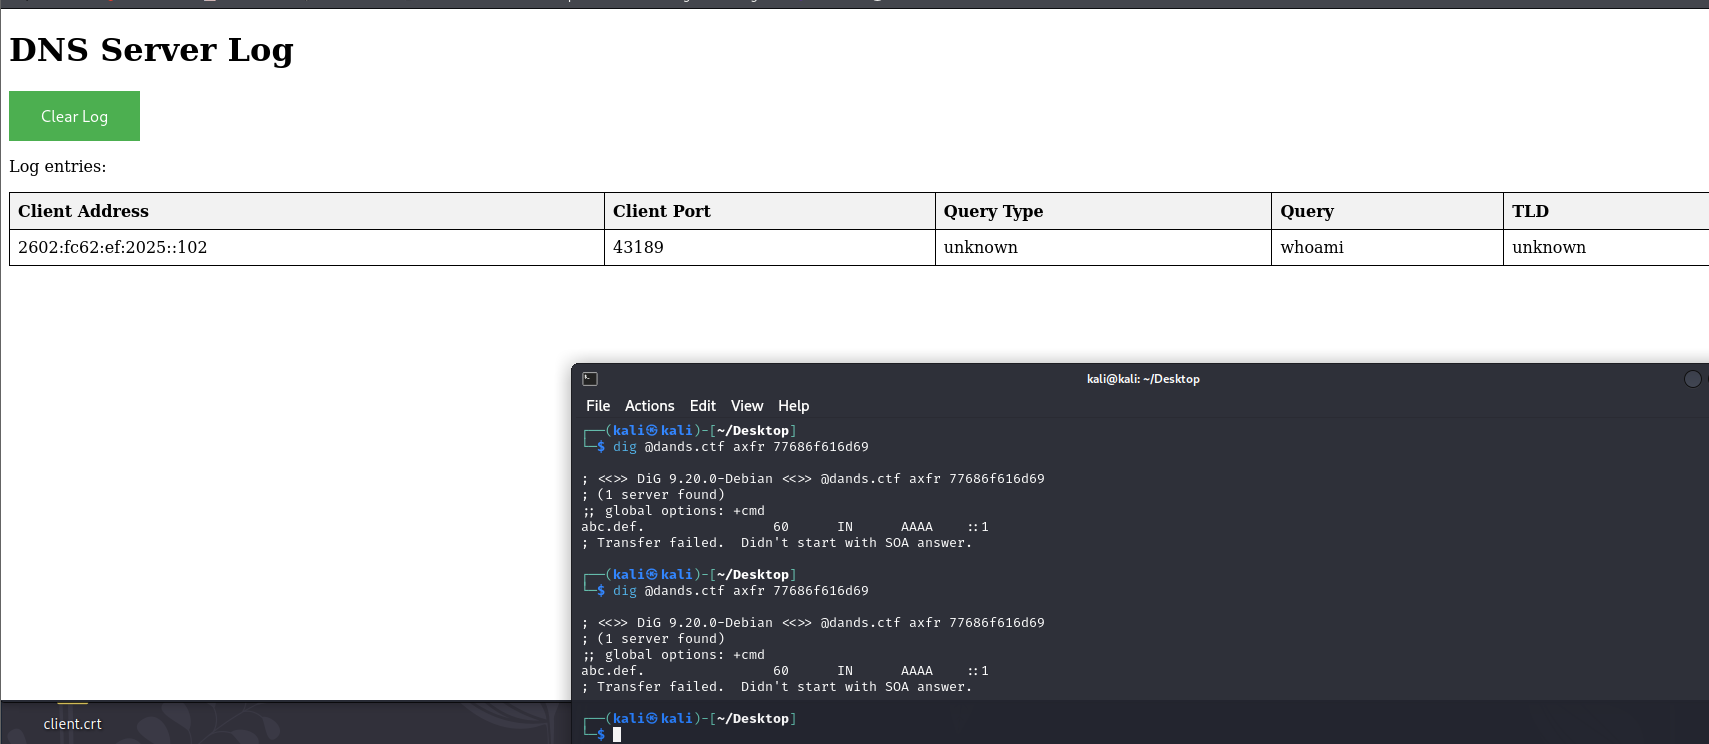Click the terminal icon in terminal title bar
The height and width of the screenshot is (744, 1709).
coord(590,379)
